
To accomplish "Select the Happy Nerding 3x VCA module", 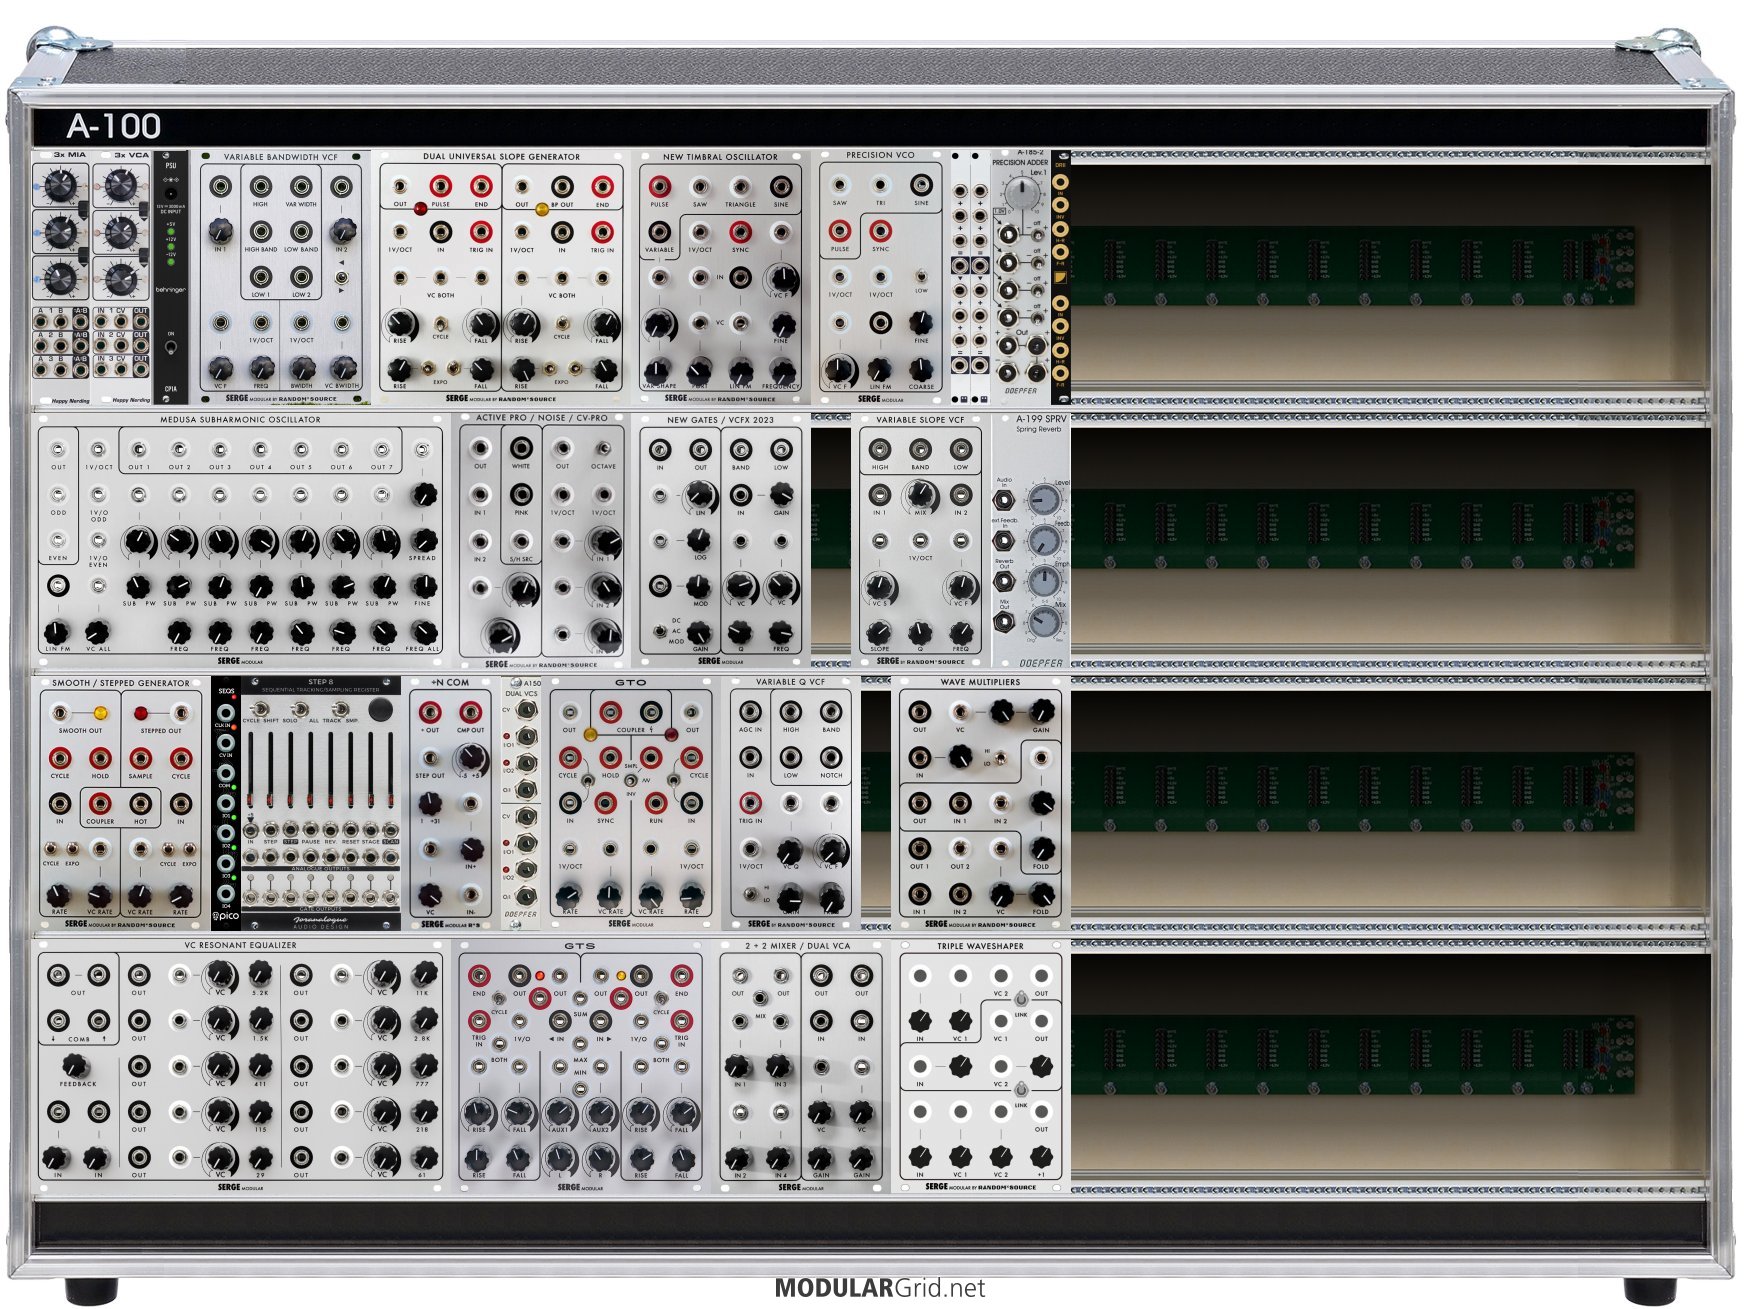I will (122, 278).
